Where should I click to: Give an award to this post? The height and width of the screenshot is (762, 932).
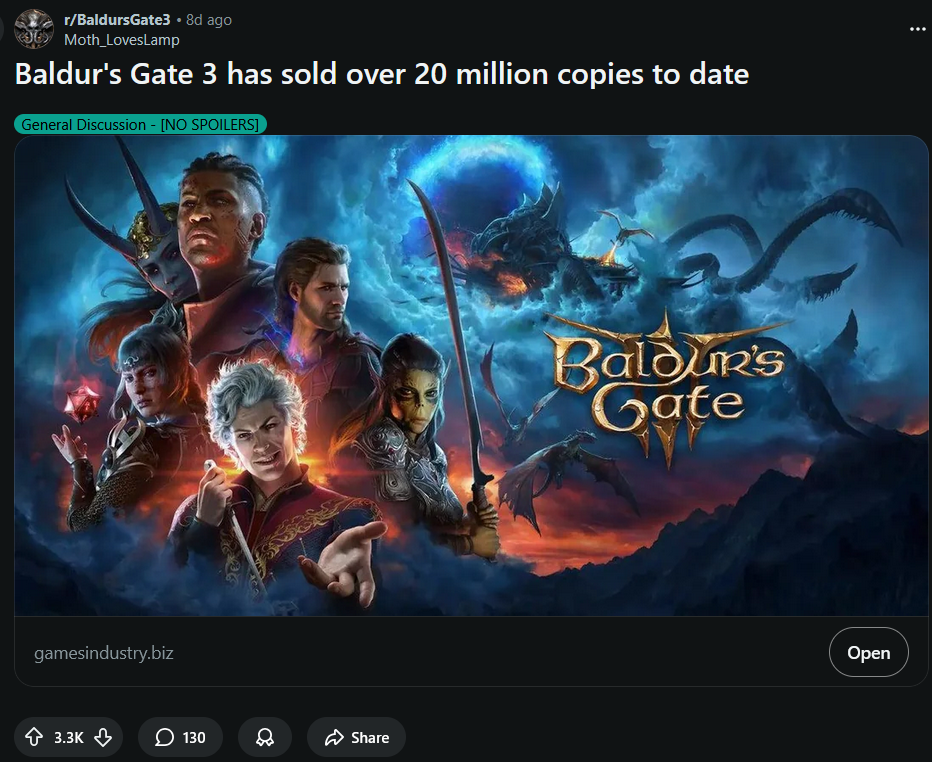pos(265,737)
